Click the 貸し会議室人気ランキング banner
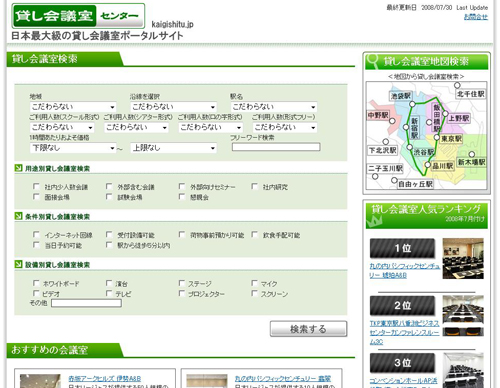500x388 pixels. 426,216
